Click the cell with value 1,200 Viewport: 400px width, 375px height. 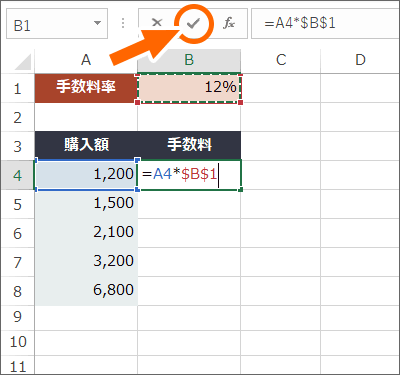(86, 175)
